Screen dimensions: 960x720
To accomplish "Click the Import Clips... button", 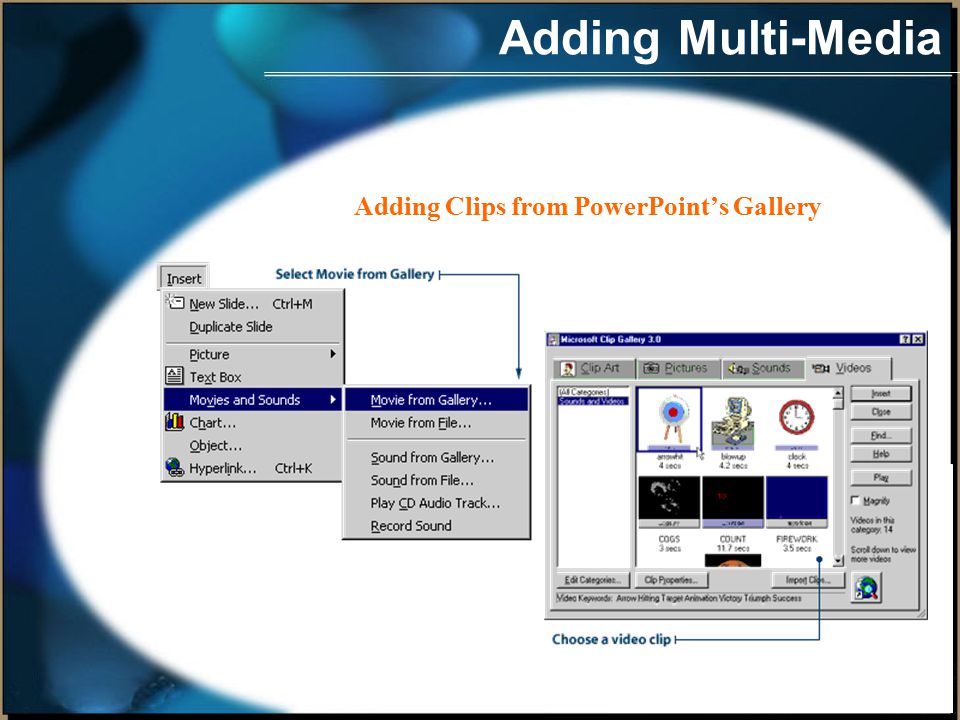I will tap(808, 580).
